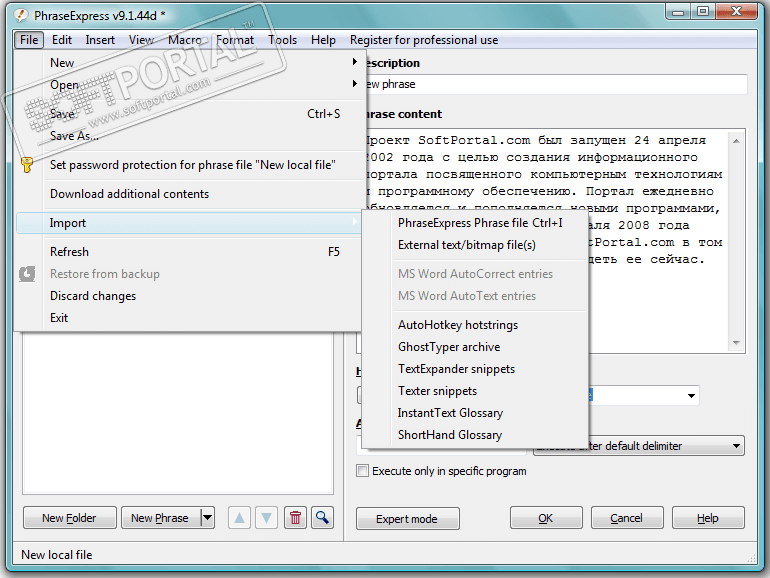The height and width of the screenshot is (578, 770).
Task: Open the hotkey combo box arrow
Action: (691, 395)
